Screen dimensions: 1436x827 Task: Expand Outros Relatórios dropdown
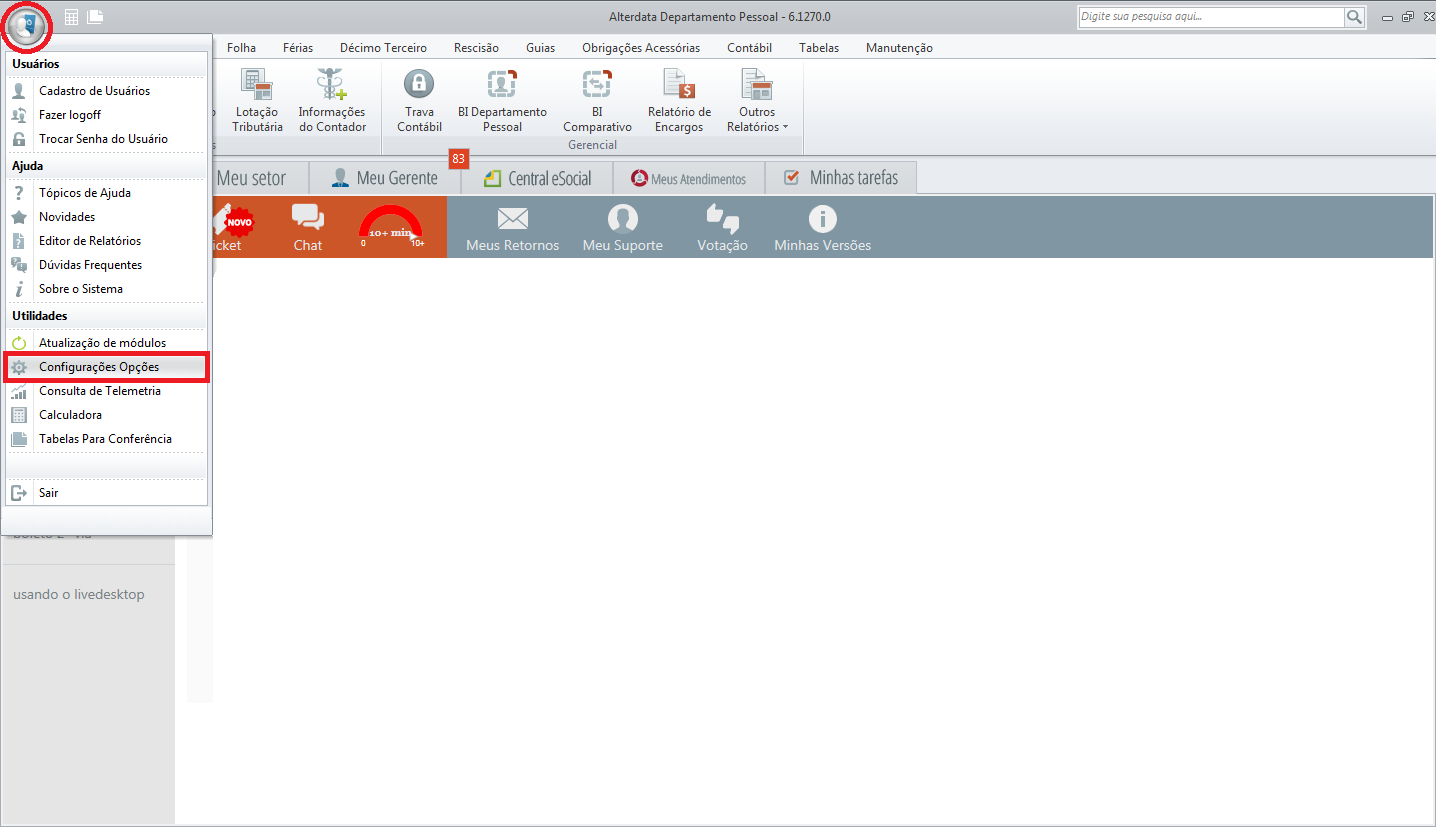tap(757, 100)
